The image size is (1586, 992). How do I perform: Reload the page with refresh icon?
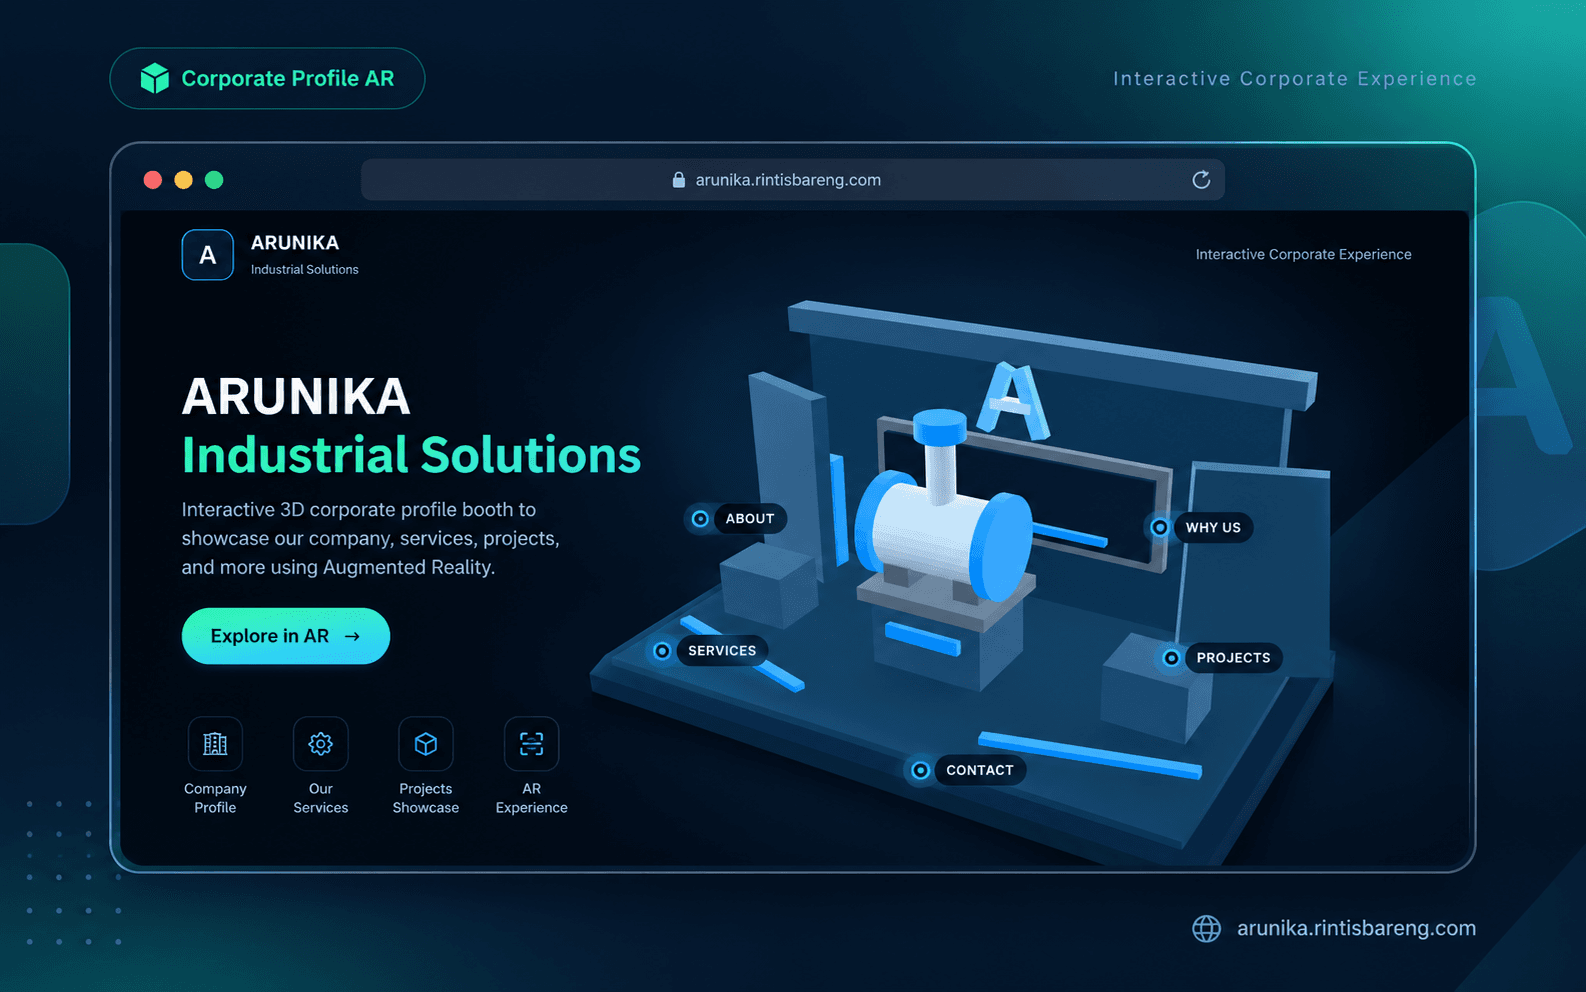click(1201, 180)
